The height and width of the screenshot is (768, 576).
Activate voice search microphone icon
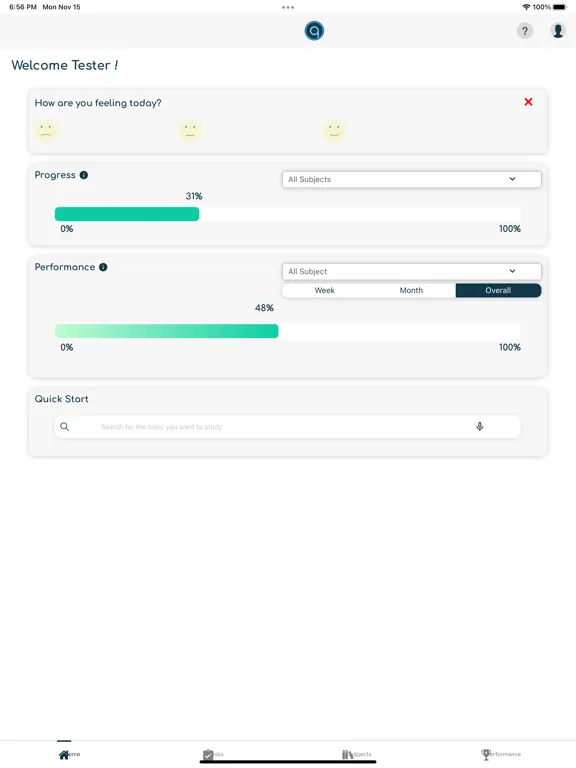click(480, 427)
